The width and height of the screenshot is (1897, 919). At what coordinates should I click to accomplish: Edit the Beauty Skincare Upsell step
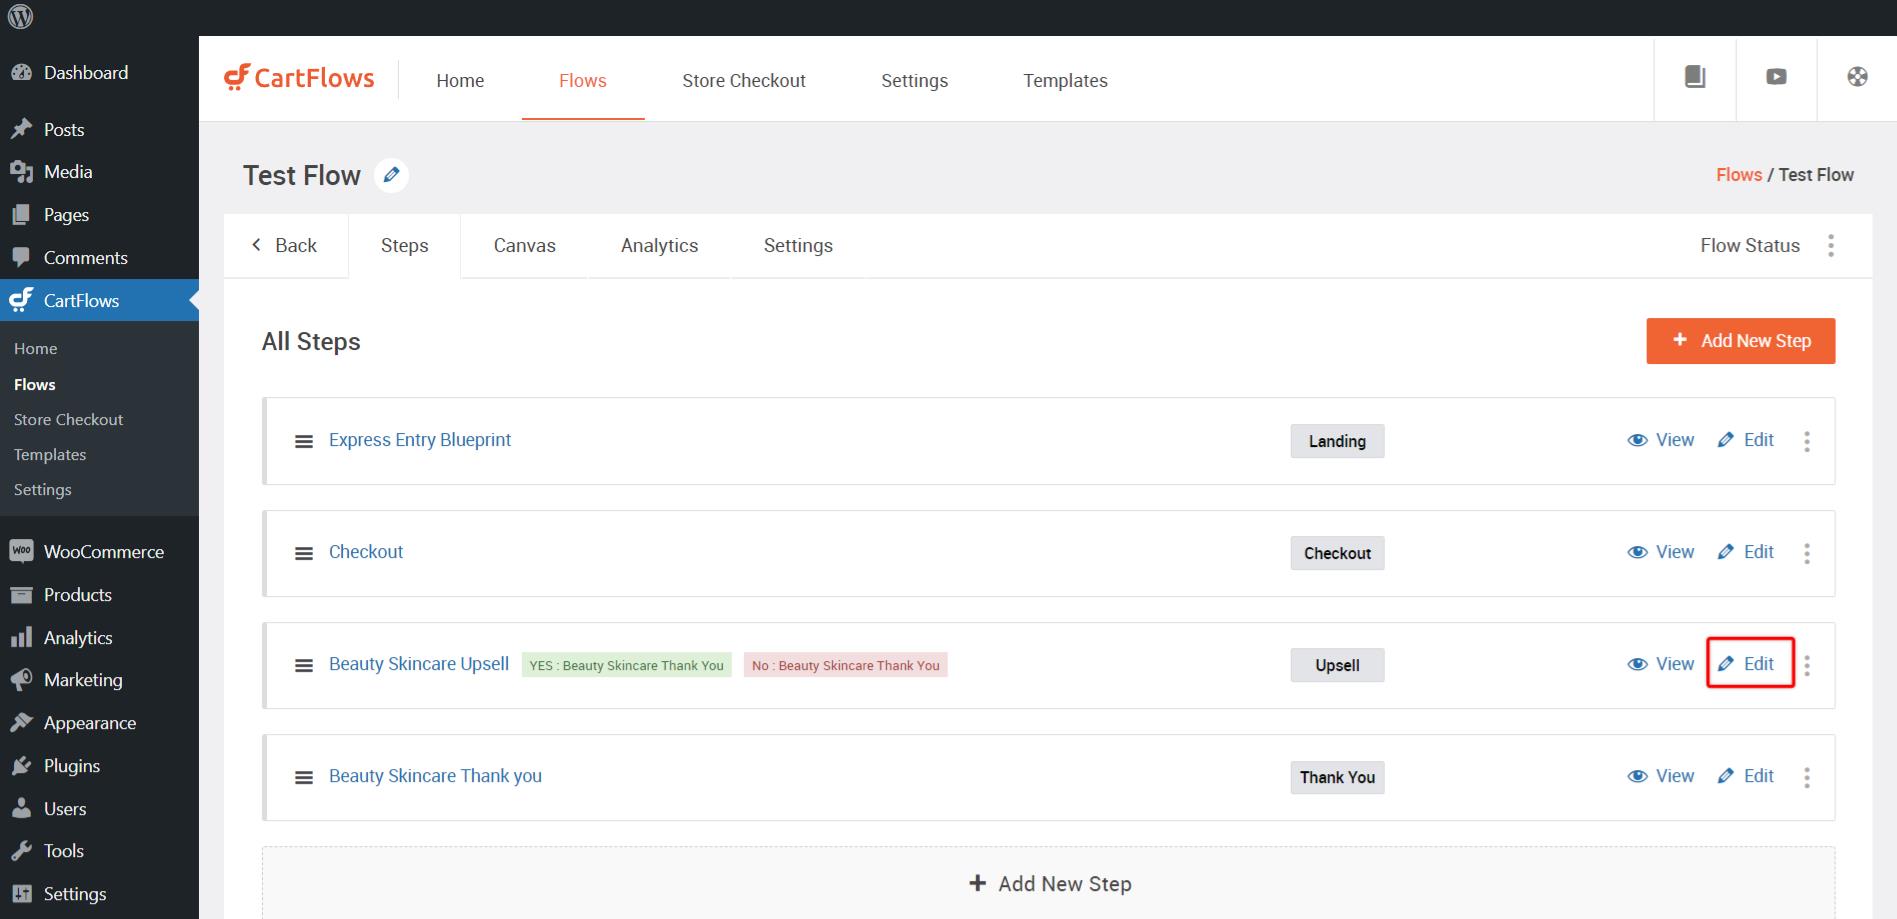click(x=1748, y=664)
